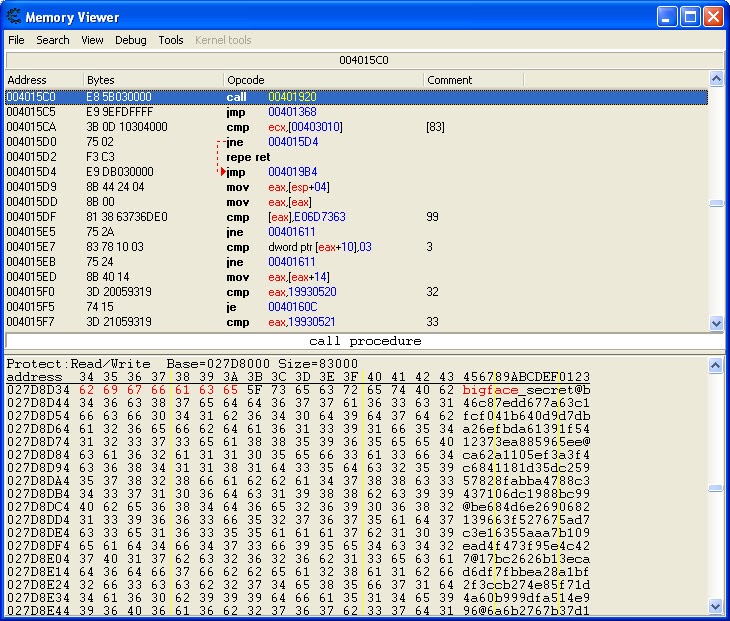Click the call target 00401920
The height and width of the screenshot is (621, 730).
[x=292, y=97]
